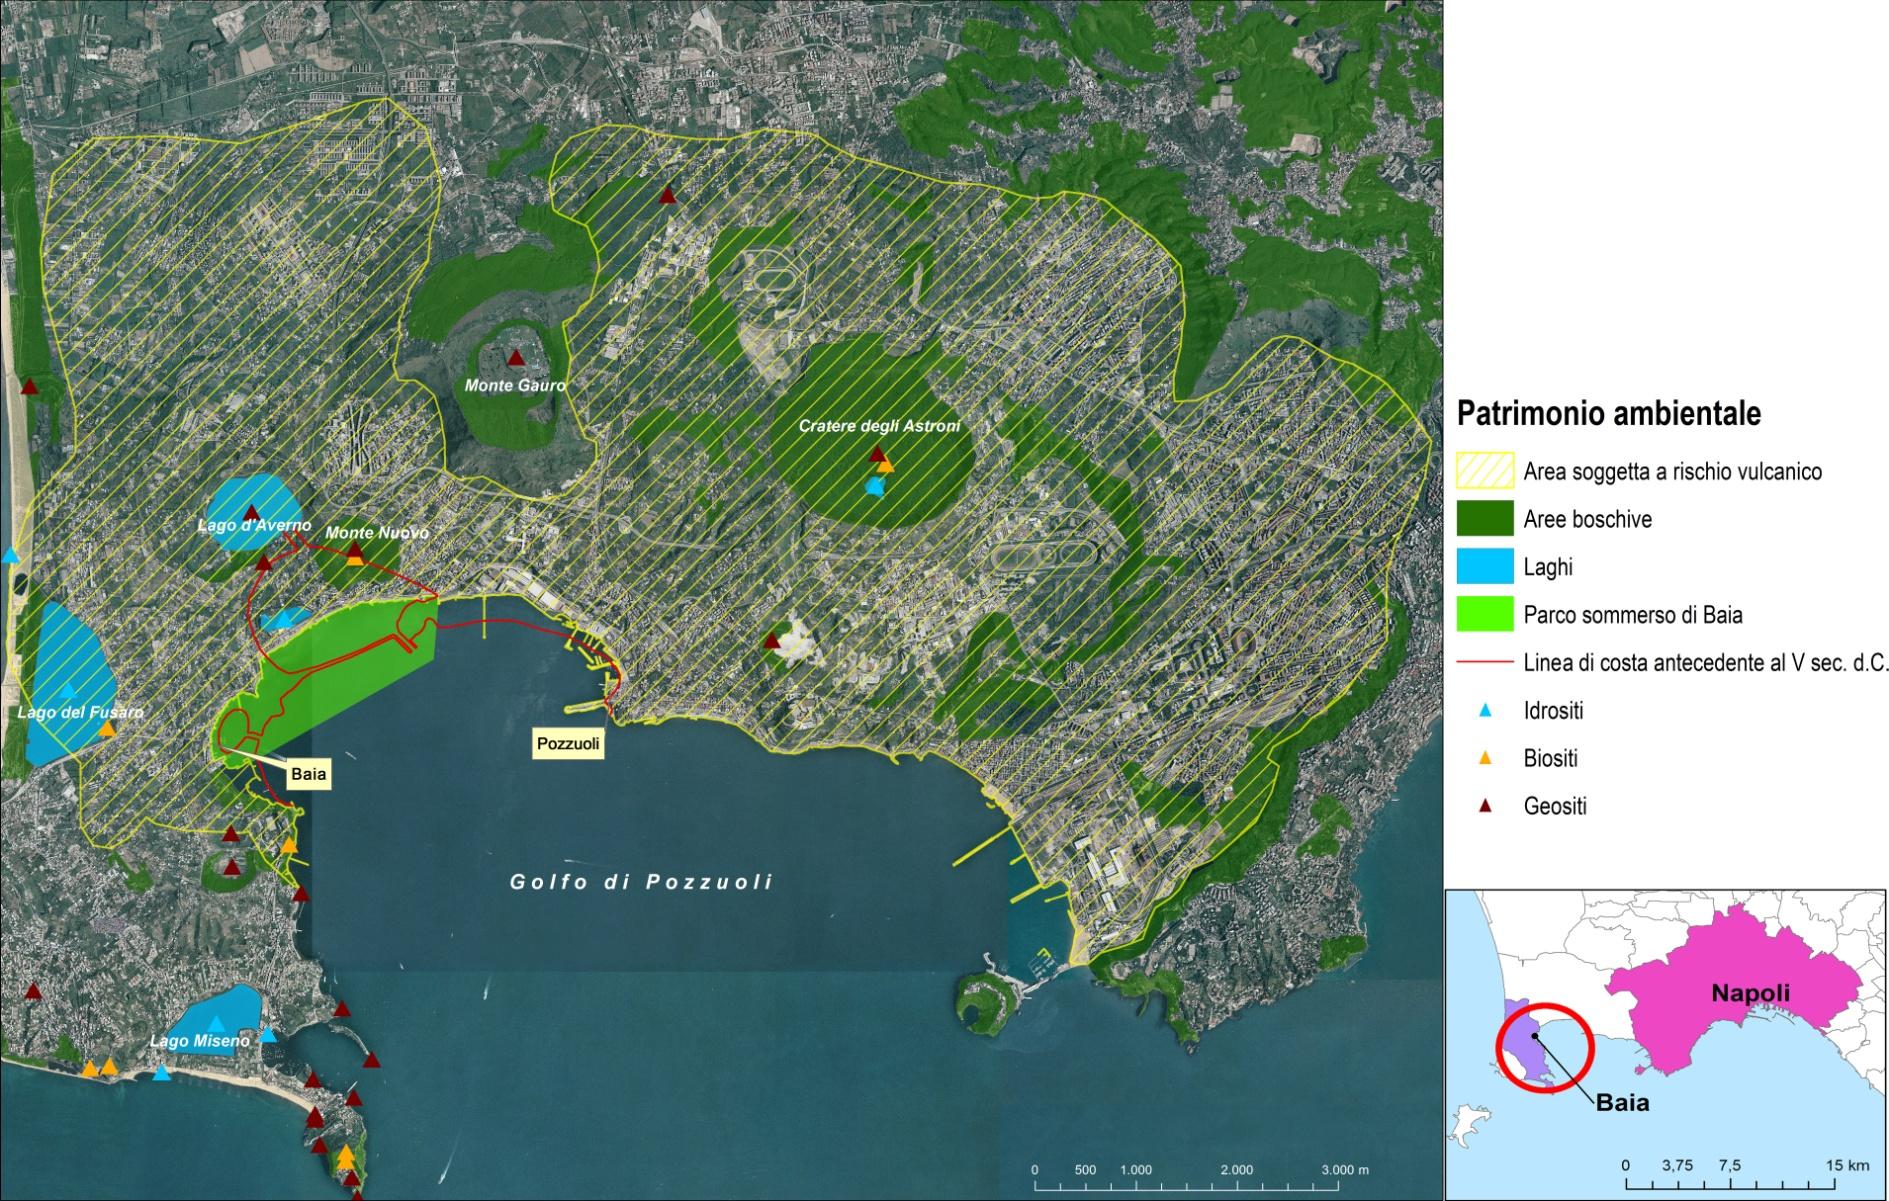
Task: Click the blue Lago d'Averno lake polygon
Action: click(253, 512)
